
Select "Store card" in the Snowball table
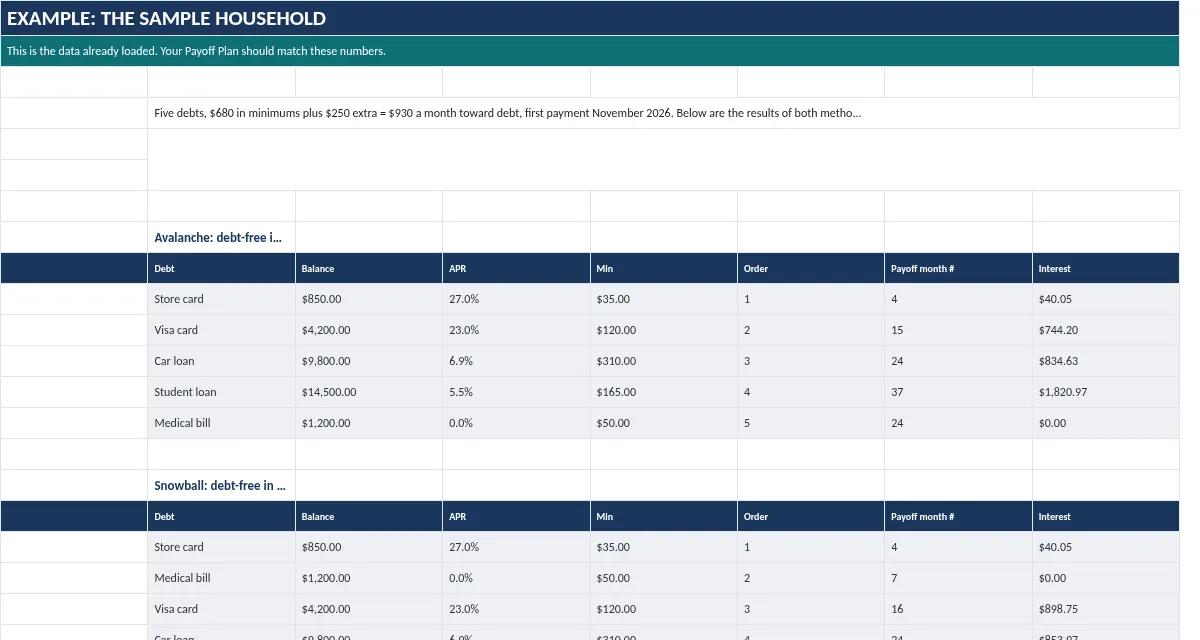pyautogui.click(x=221, y=547)
